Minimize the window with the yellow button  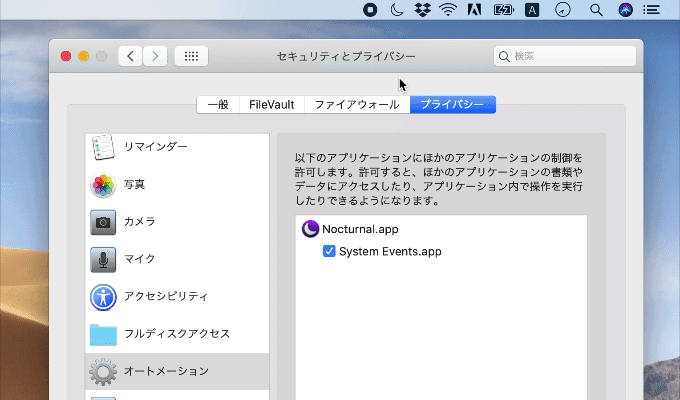[x=84, y=56]
